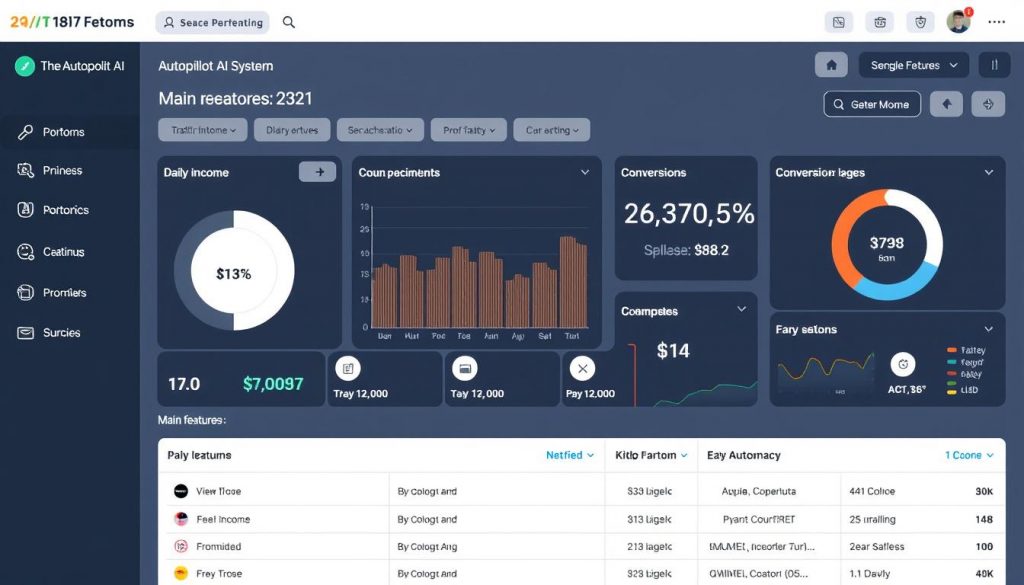Open the Netfied column dropdown
This screenshot has height=585, width=1024.
point(570,455)
